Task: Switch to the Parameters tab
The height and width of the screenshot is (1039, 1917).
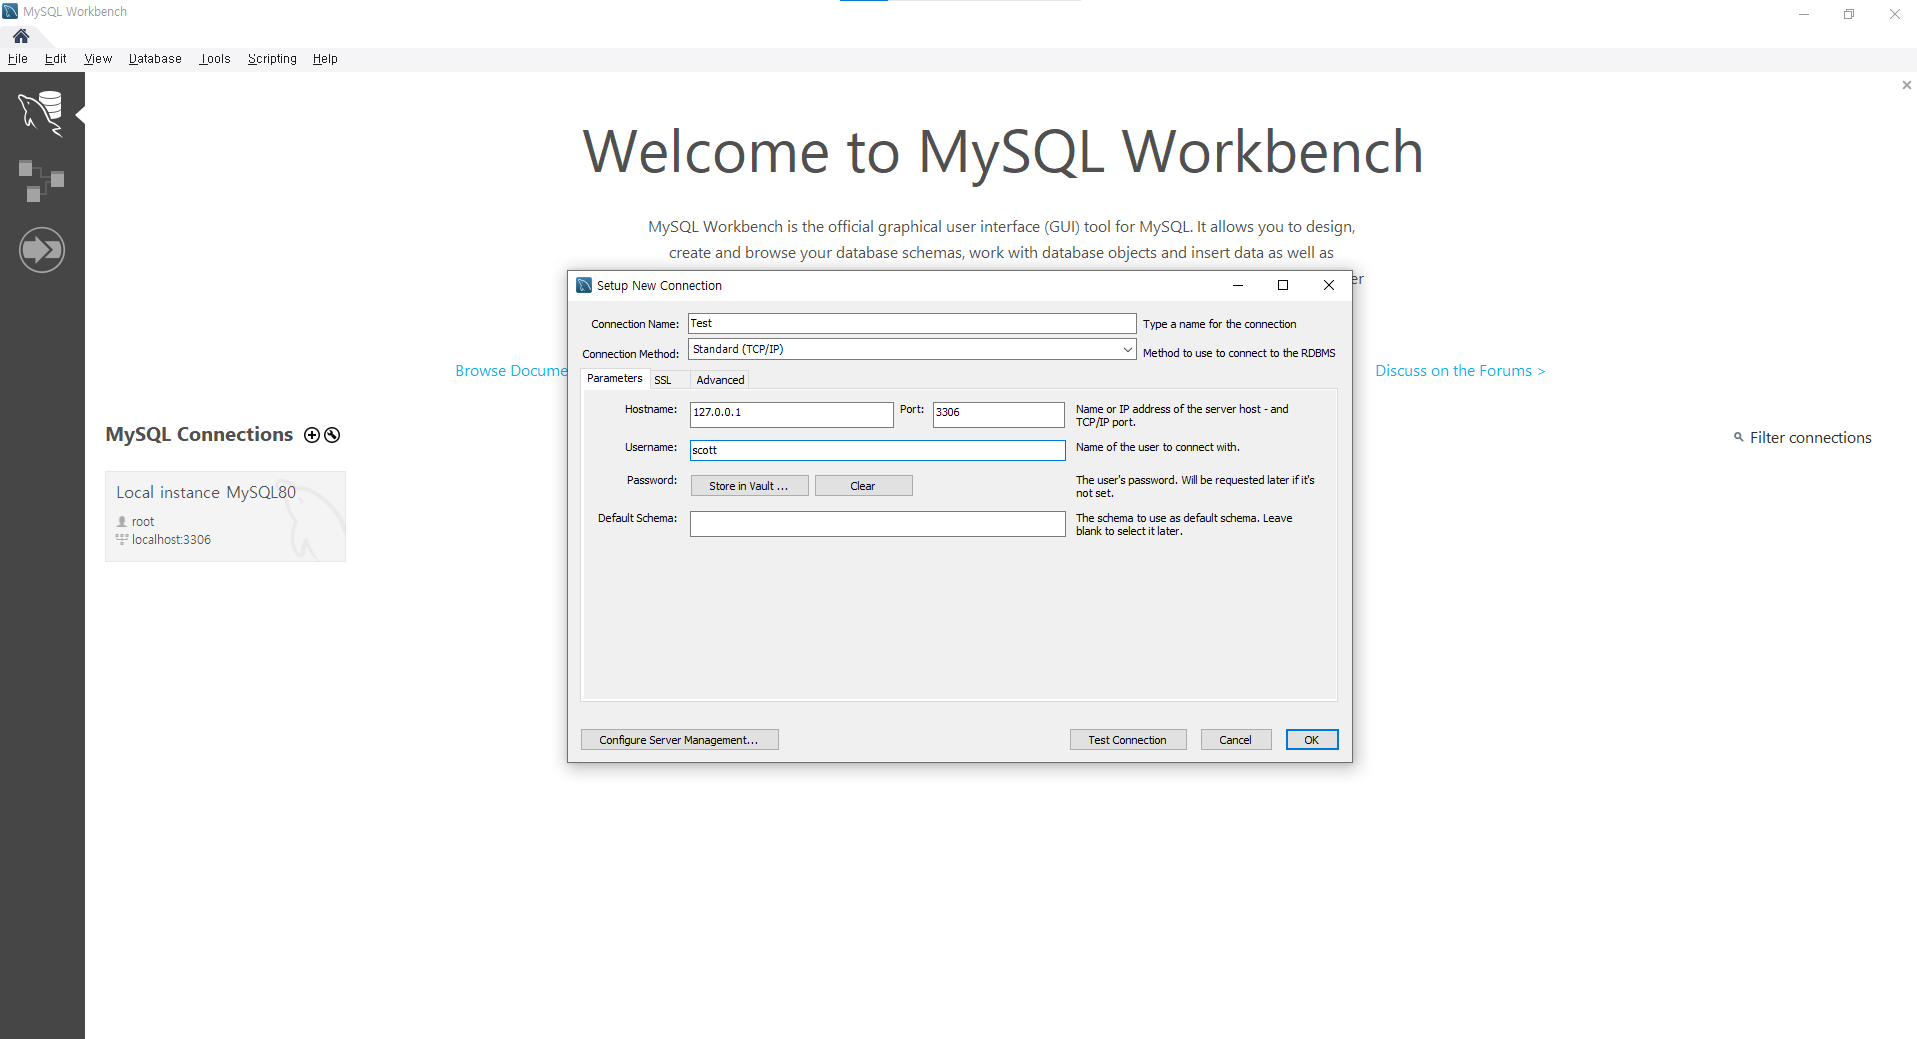Action: (615, 378)
